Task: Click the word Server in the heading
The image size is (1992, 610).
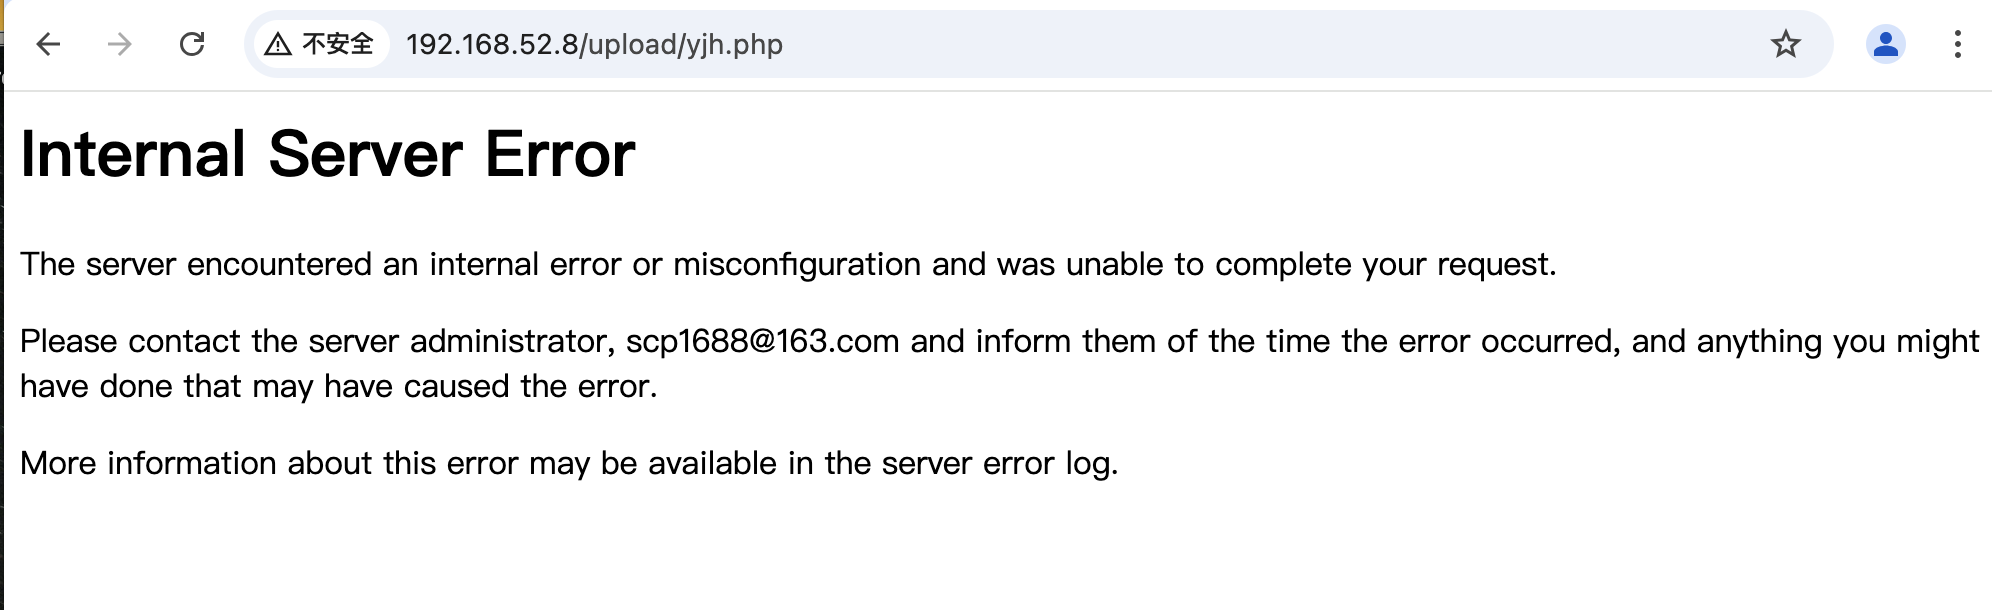Action: 365,155
